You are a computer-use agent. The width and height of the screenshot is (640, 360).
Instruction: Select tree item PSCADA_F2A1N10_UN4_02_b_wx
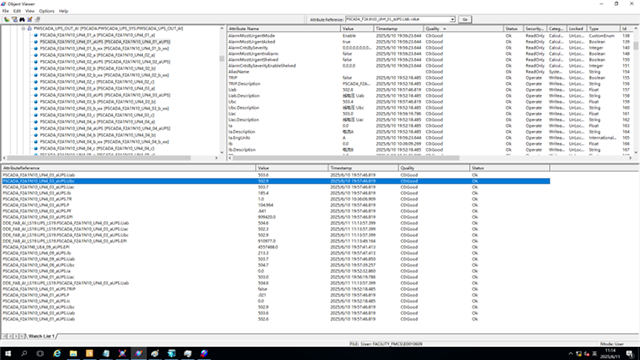pos(104,75)
